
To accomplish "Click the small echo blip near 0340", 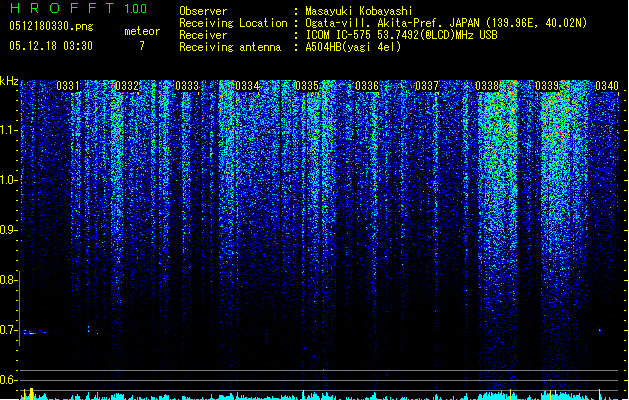I will click(x=600, y=330).
